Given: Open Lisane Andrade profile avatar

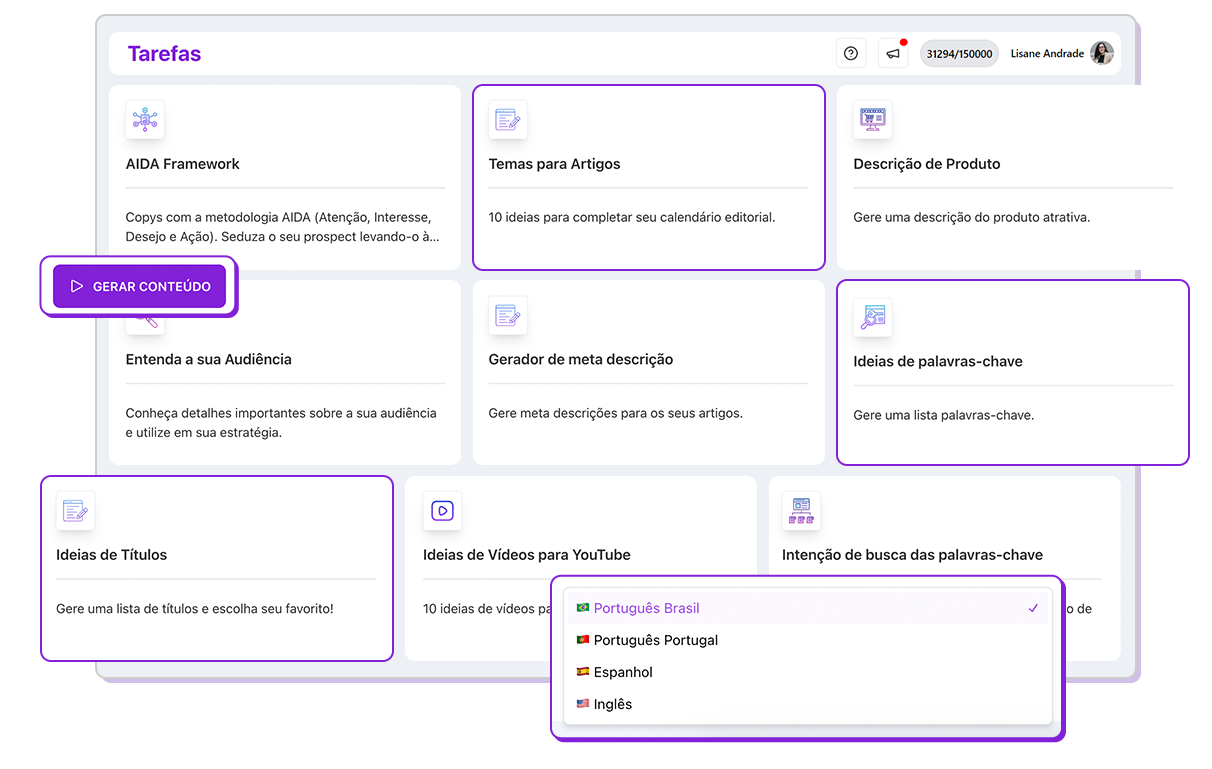Looking at the screenshot, I should point(1101,54).
